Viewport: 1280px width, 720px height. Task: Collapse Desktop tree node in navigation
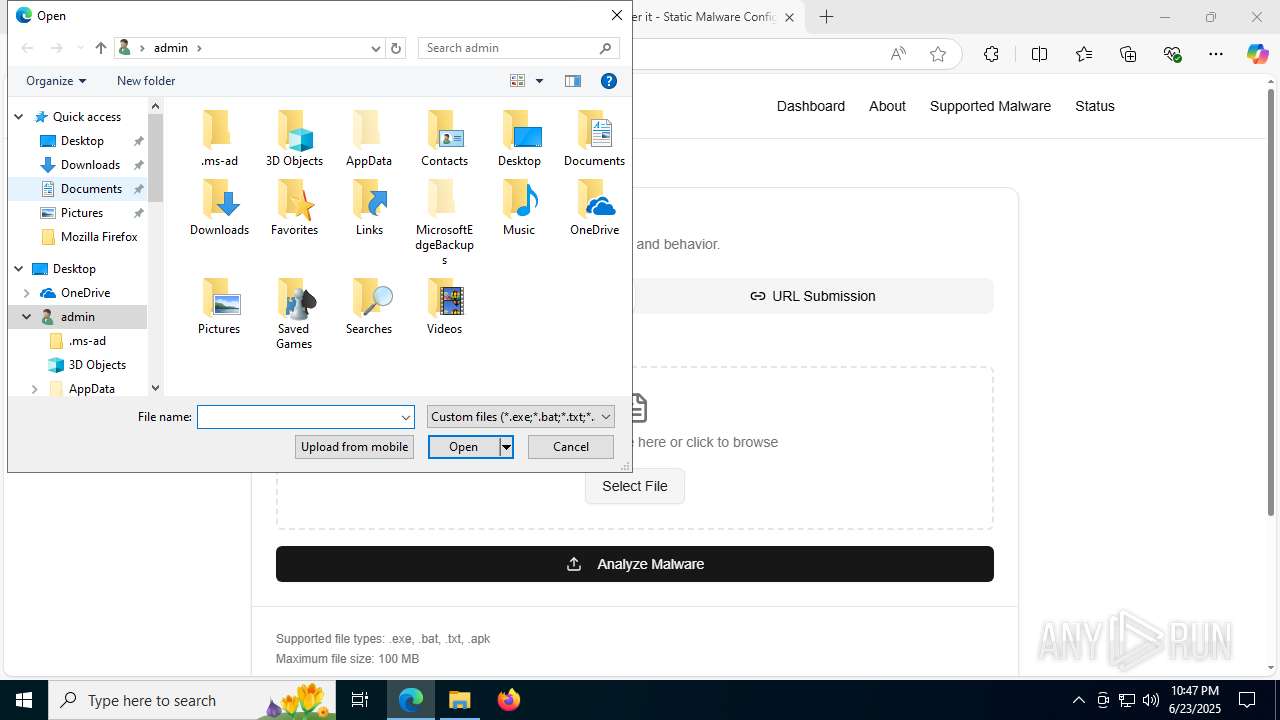tap(18, 269)
